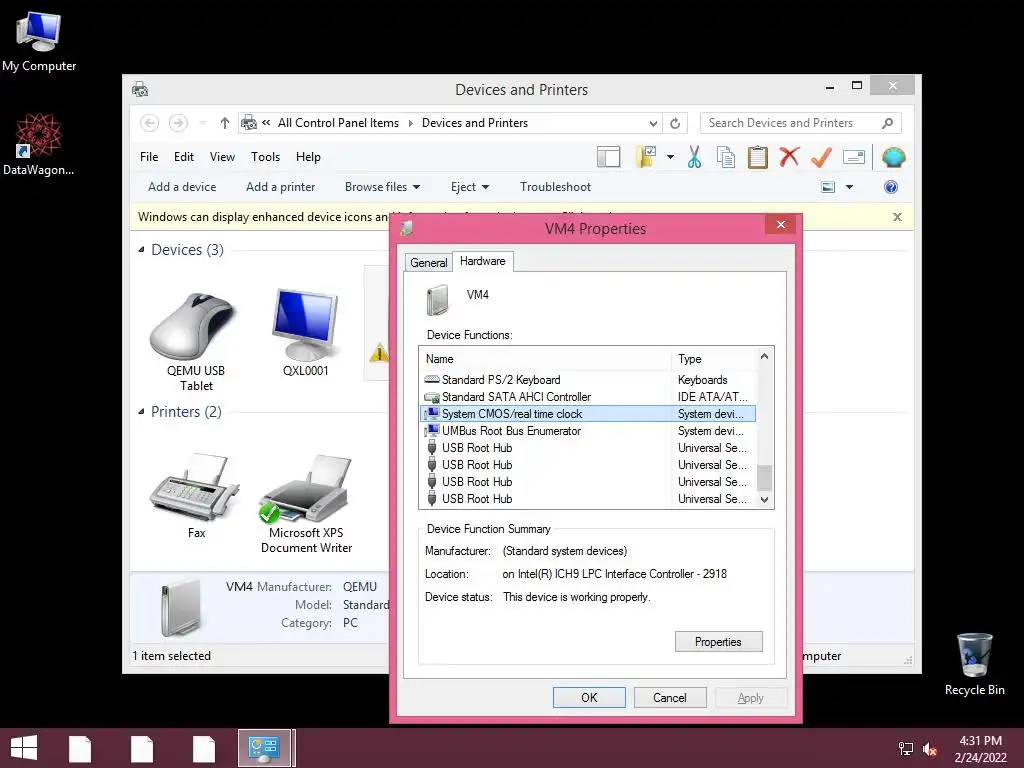Open the Tools menu
The height and width of the screenshot is (768, 1024).
(265, 157)
